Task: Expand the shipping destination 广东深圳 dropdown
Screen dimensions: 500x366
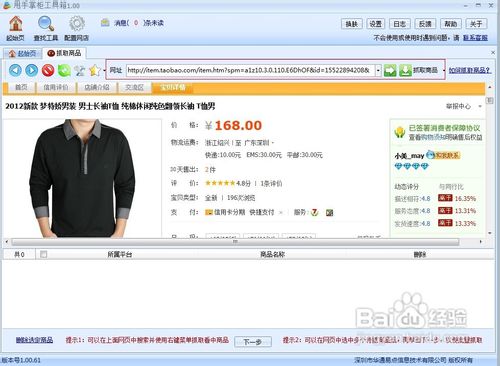Action: point(272,143)
